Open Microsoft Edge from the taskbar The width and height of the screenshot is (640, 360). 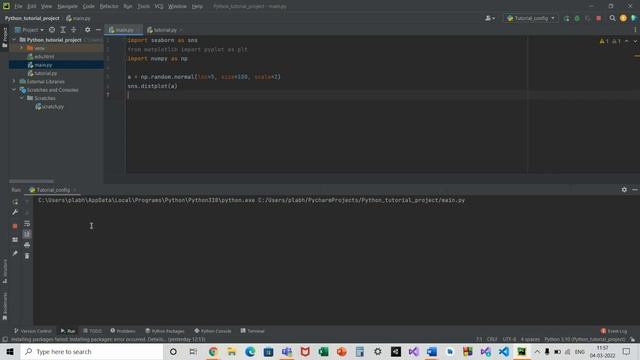(250, 351)
